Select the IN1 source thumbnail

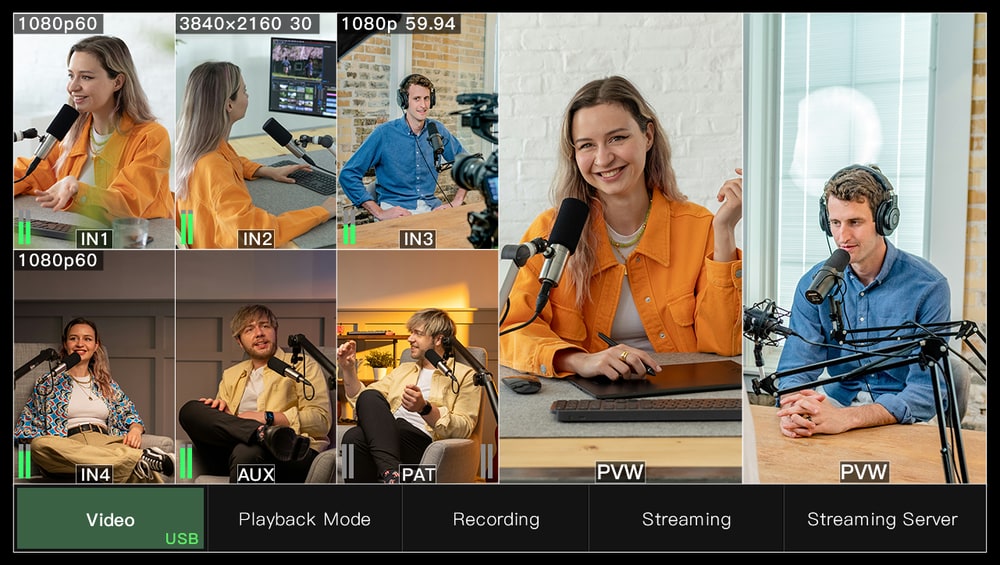(94, 131)
